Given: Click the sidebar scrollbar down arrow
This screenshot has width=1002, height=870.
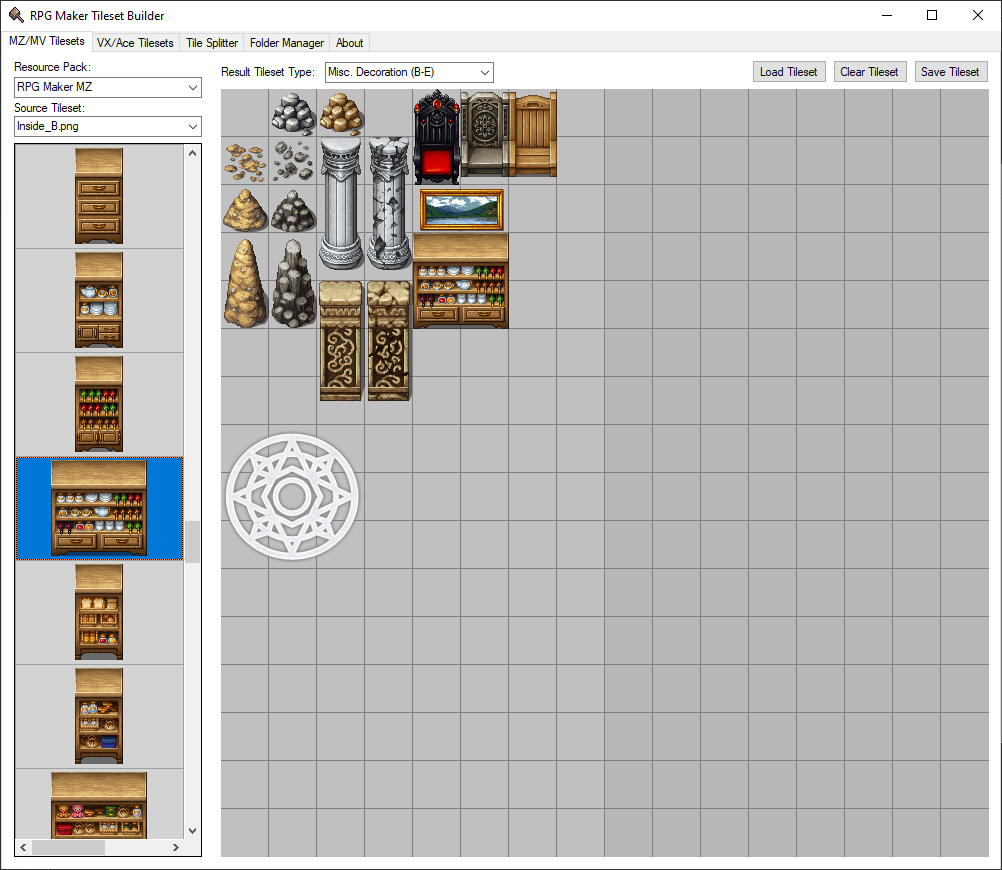Looking at the screenshot, I should point(192,831).
